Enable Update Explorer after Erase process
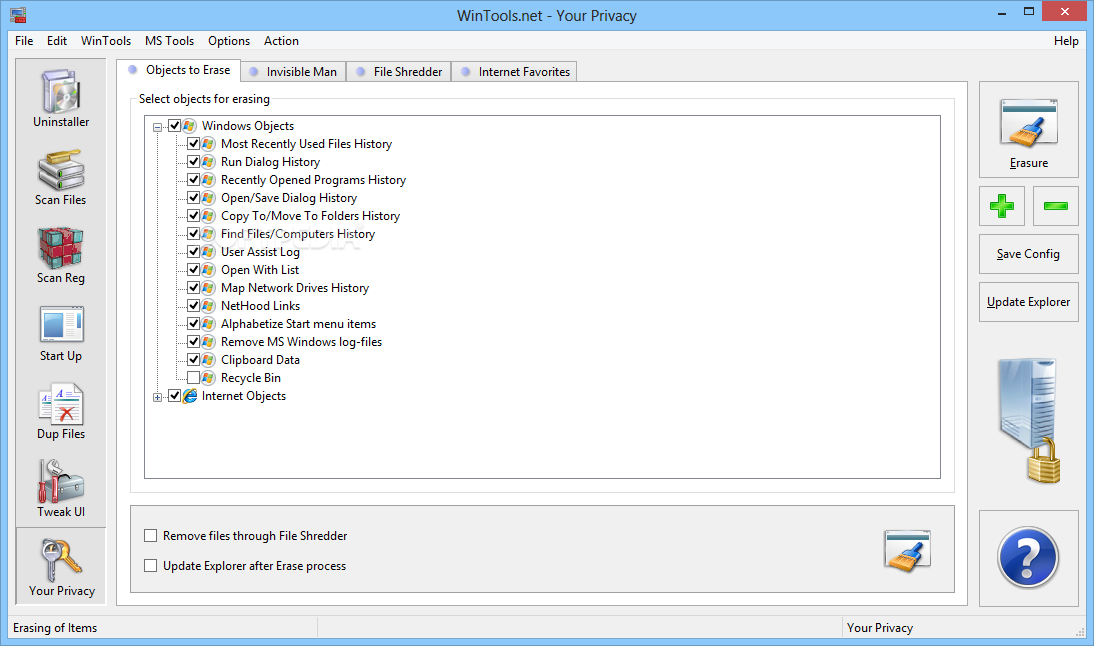This screenshot has width=1094, height=646. tap(150, 566)
